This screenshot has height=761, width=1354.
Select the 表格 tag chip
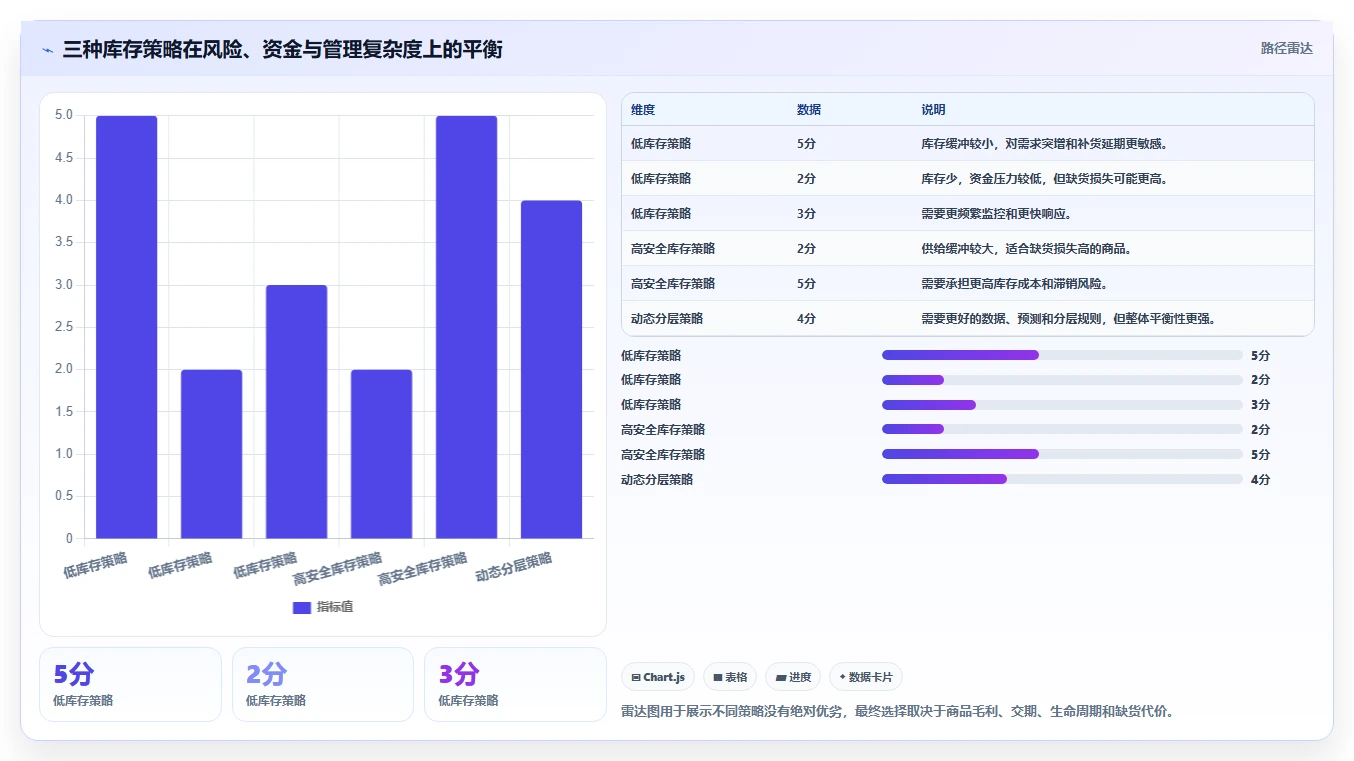[x=730, y=677]
